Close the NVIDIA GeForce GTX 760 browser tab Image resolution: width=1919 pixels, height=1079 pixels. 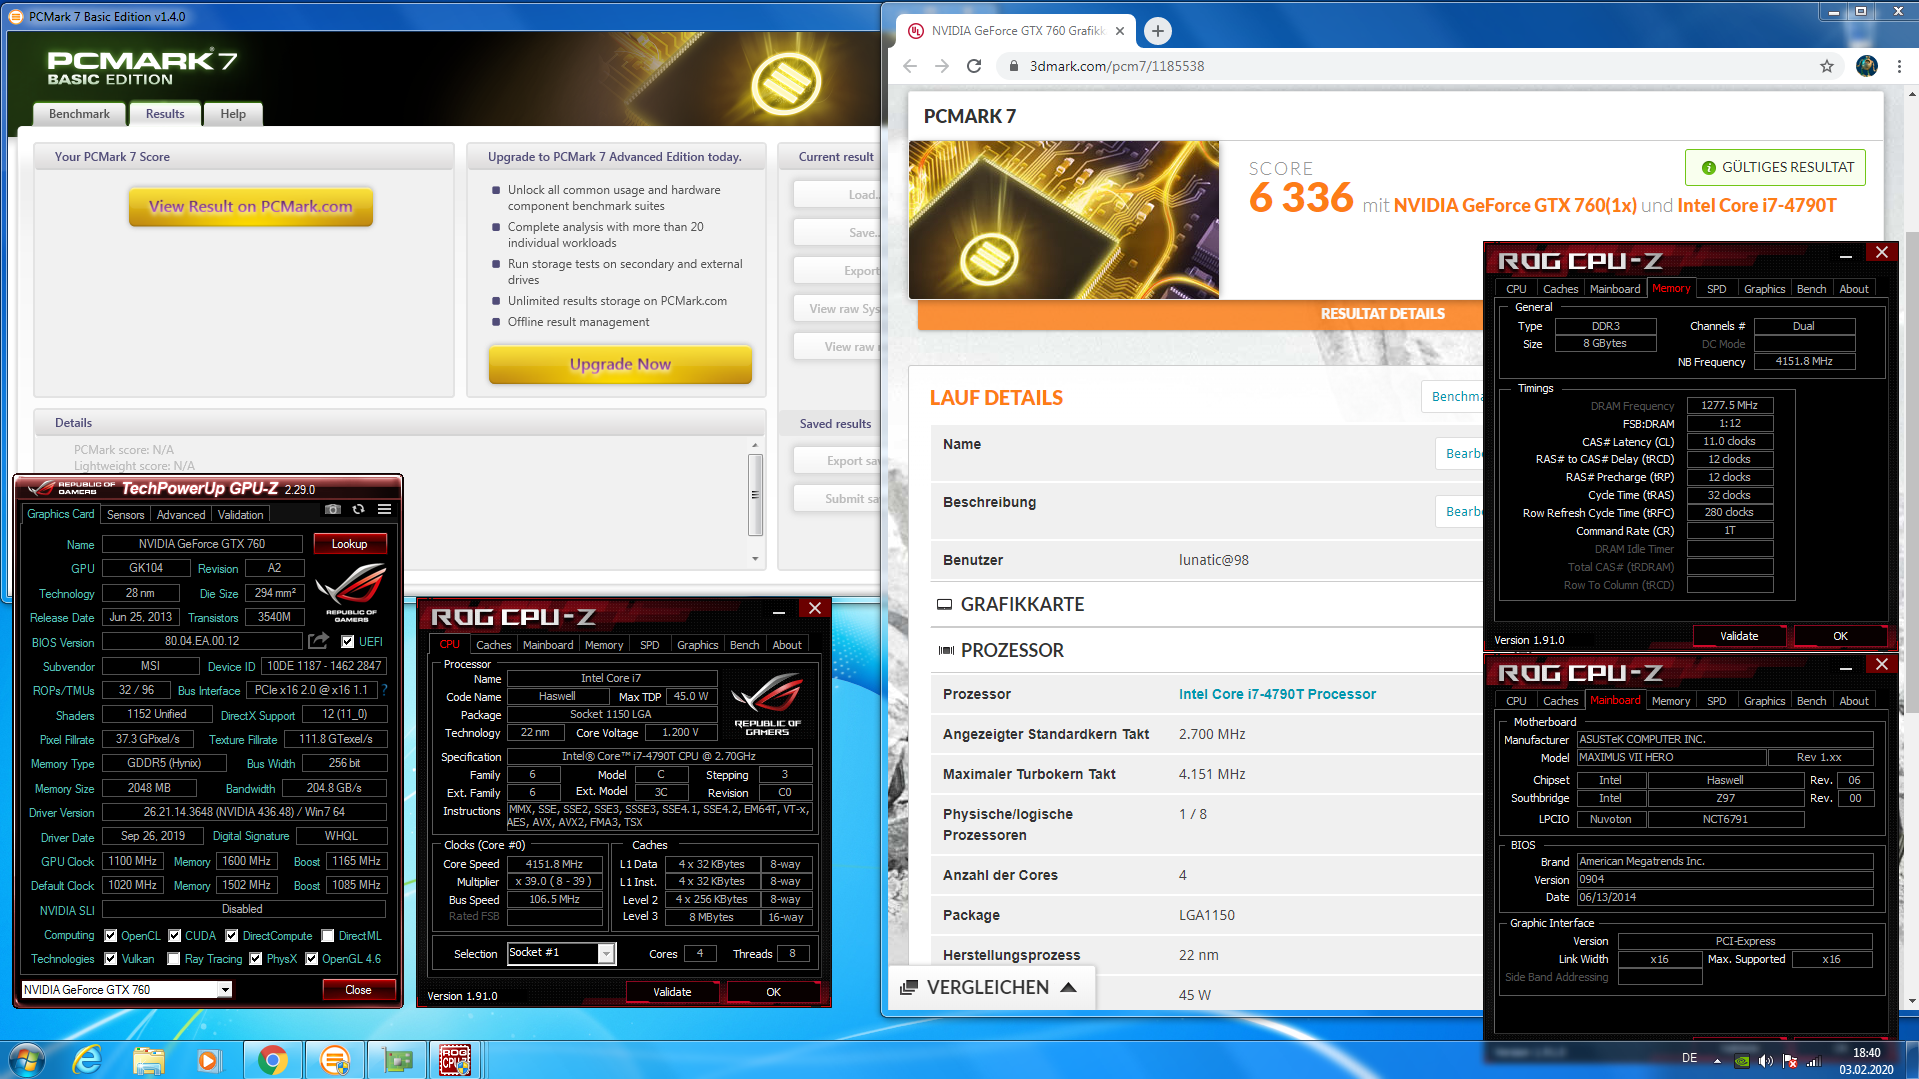(1120, 31)
